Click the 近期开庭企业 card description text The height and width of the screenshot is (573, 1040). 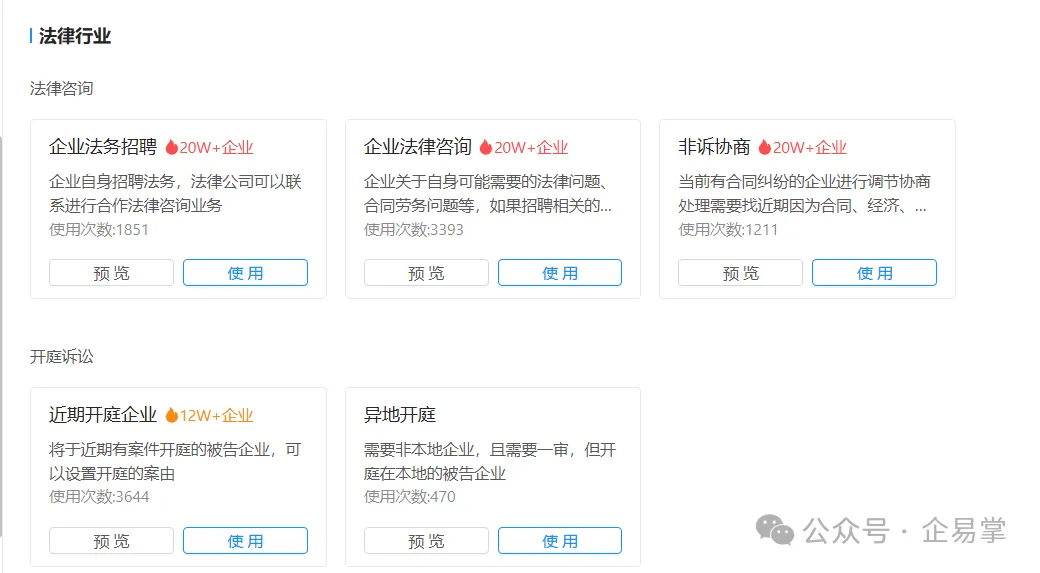pos(175,462)
